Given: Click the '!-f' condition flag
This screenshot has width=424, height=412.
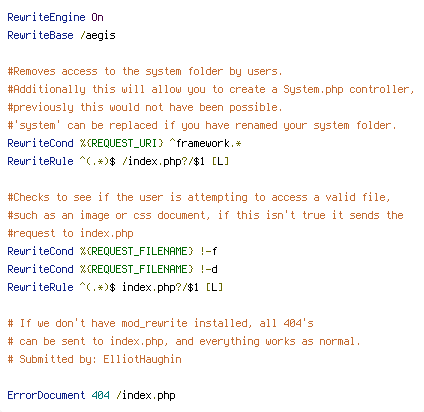Looking at the screenshot, I should click(208, 251).
